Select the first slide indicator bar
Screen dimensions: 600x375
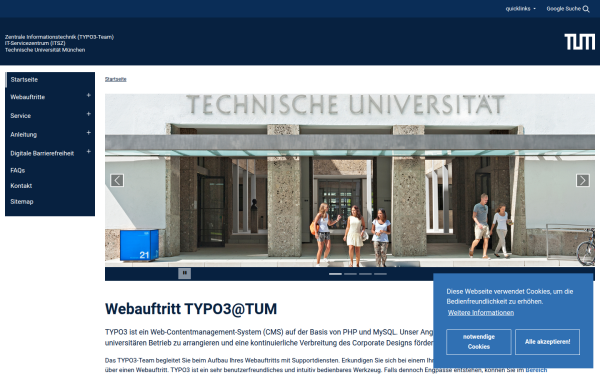tap(335, 274)
